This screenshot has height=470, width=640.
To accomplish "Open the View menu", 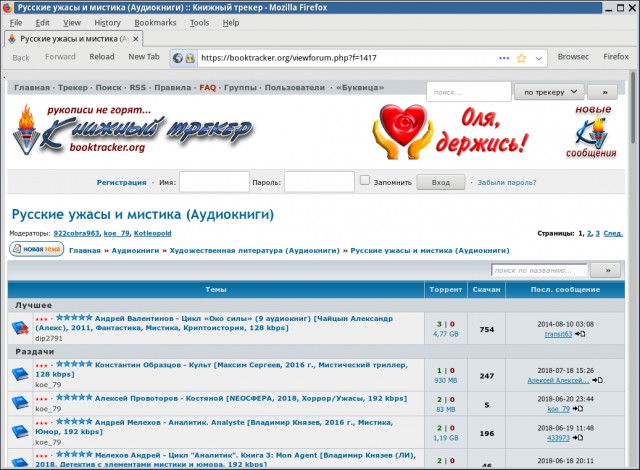I will [72, 23].
